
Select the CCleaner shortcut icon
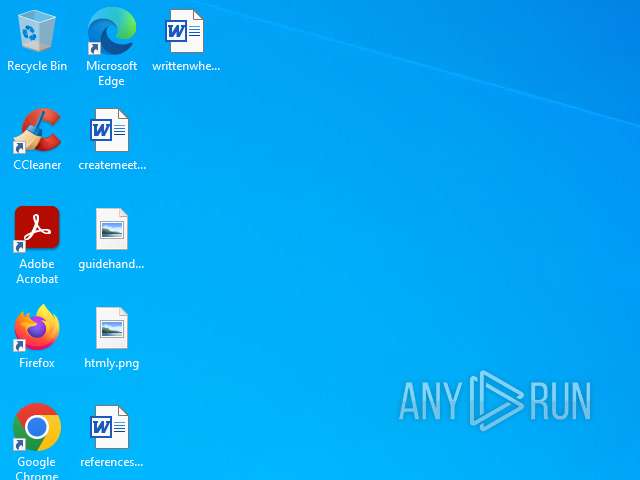pyautogui.click(x=37, y=130)
